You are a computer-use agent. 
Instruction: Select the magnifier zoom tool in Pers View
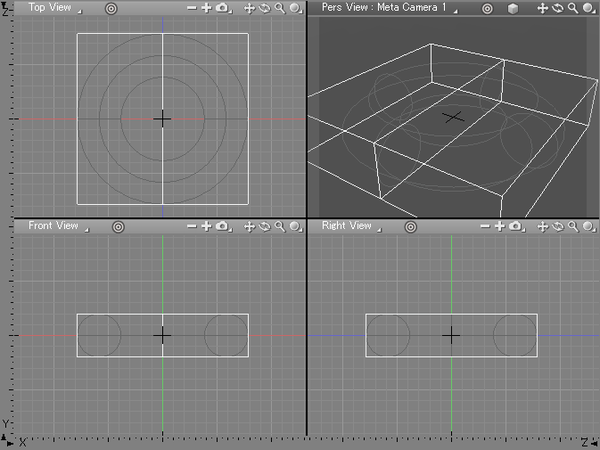tap(573, 8)
